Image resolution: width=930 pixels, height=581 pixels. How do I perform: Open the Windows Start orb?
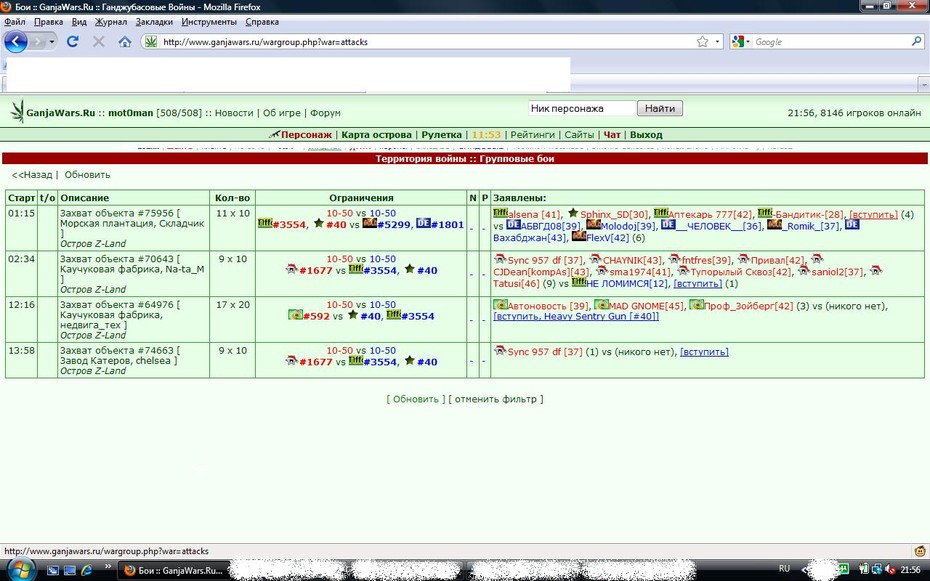[20, 570]
